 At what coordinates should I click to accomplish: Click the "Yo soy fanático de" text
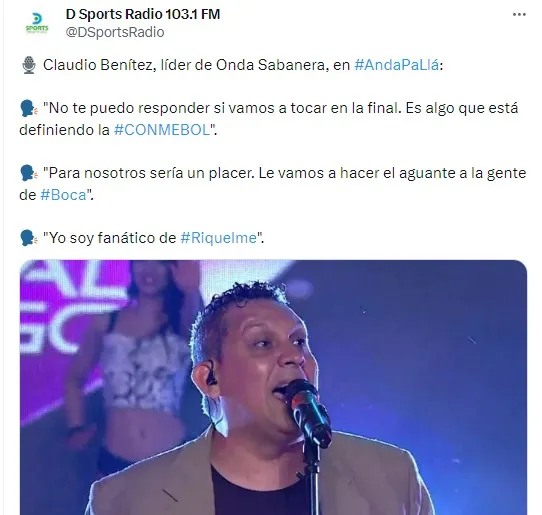(110, 238)
